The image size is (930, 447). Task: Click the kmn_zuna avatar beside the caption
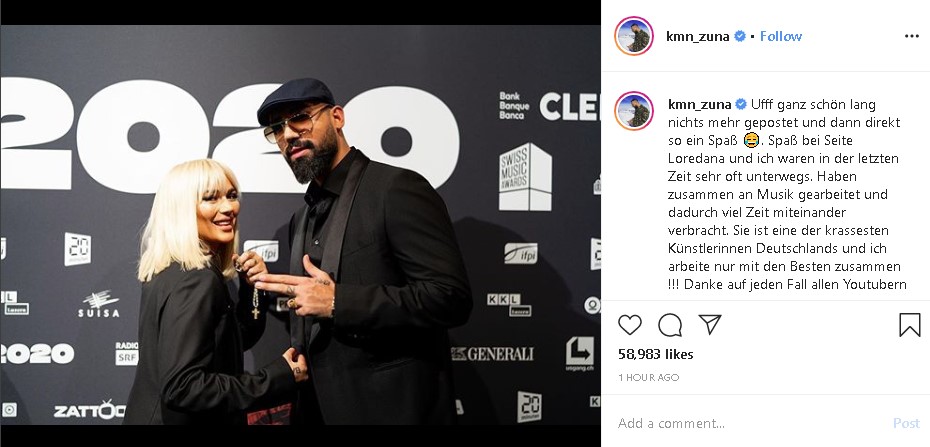point(634,110)
